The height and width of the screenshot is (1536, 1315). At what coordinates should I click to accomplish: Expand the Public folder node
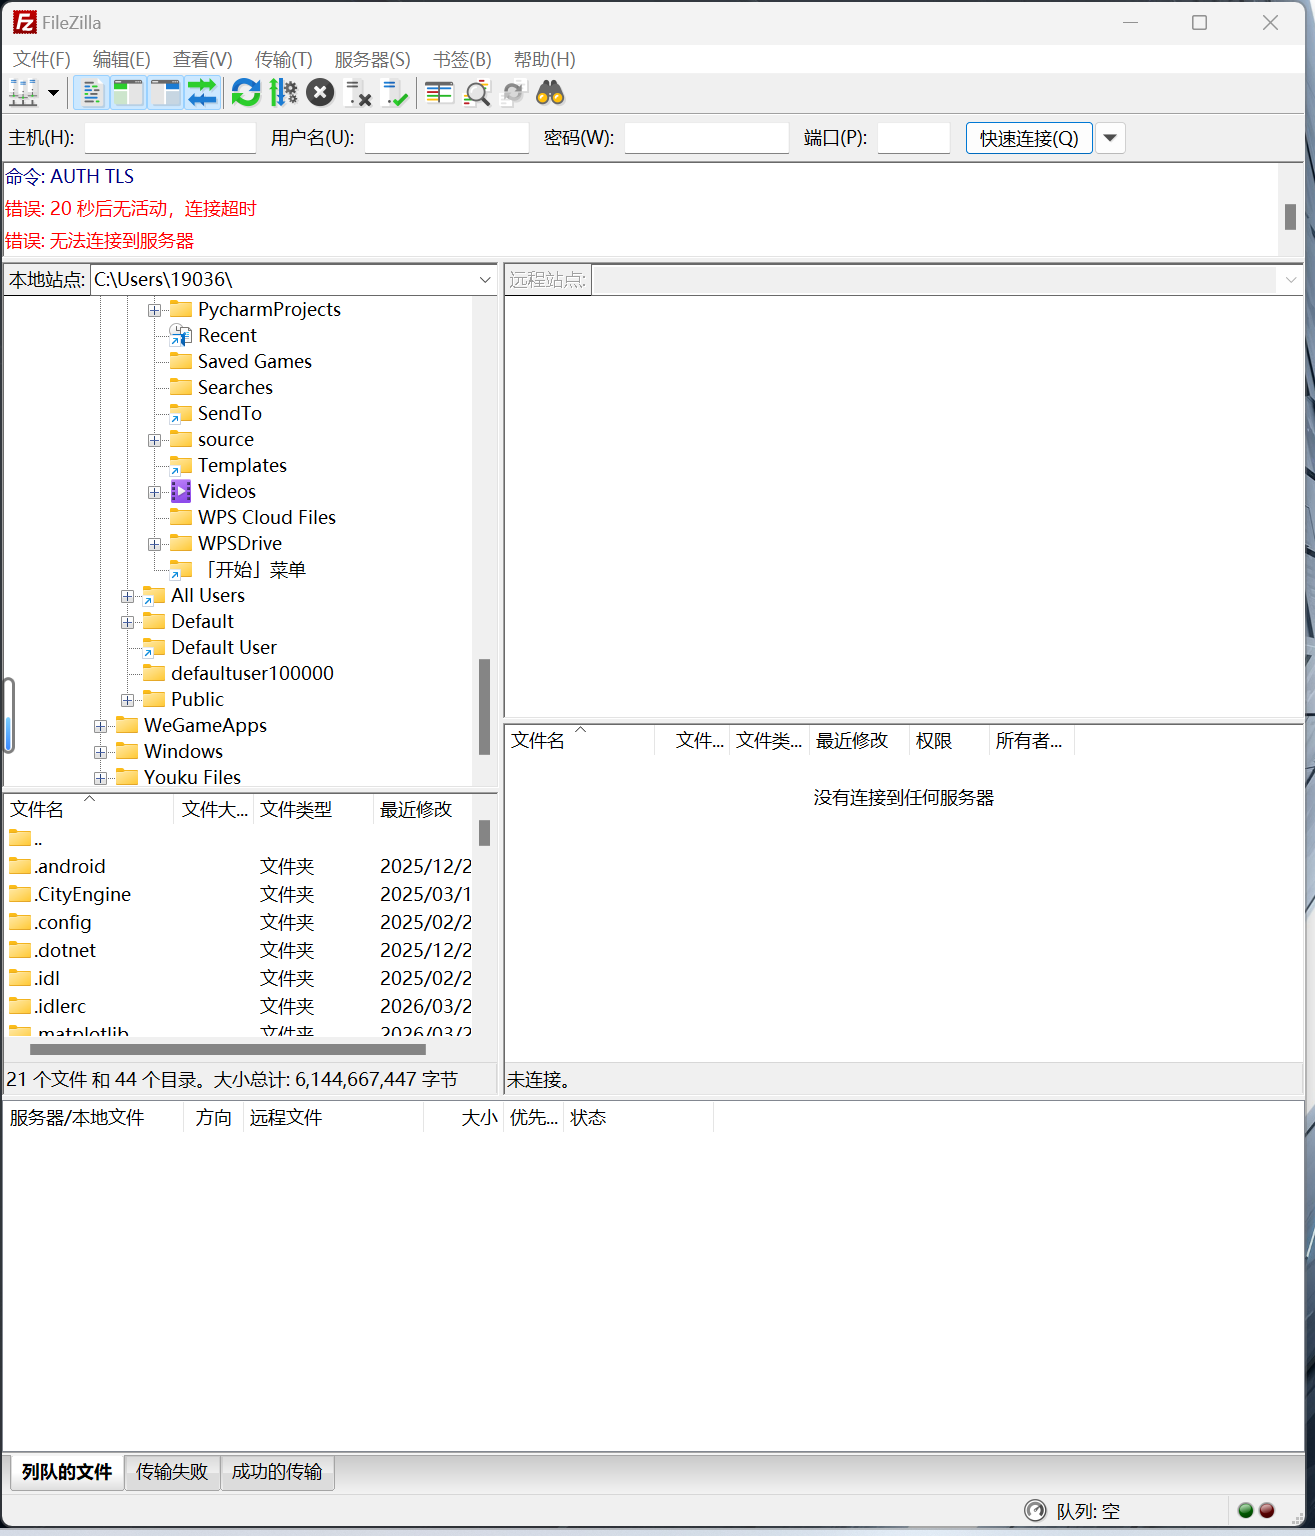(127, 700)
